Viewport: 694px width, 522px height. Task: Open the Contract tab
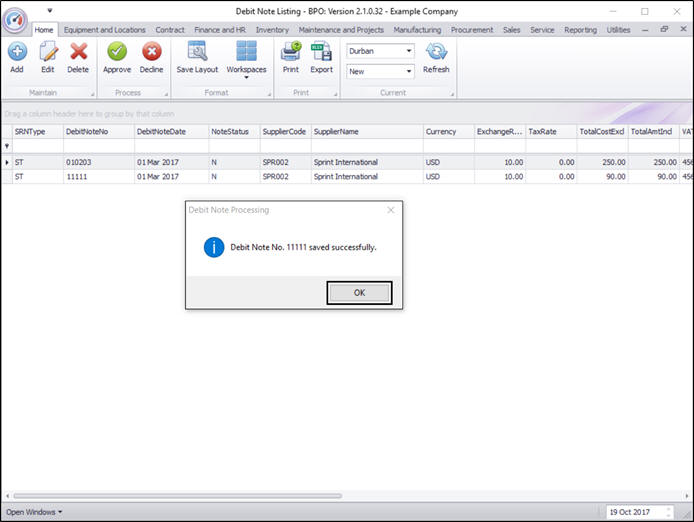click(x=170, y=30)
